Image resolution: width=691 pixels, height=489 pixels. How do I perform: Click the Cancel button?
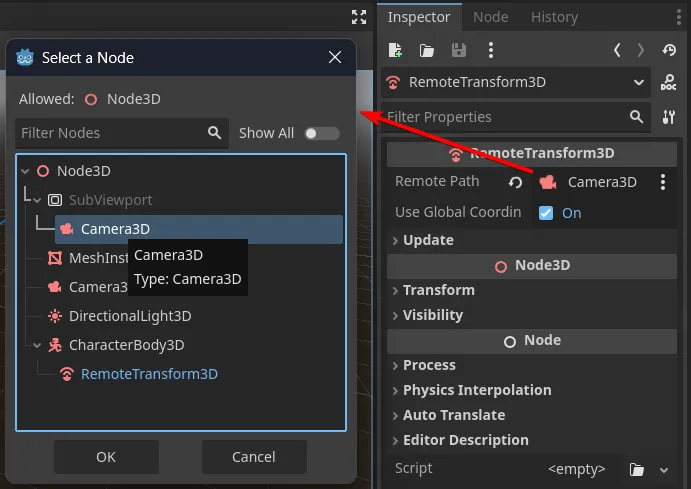click(x=254, y=457)
